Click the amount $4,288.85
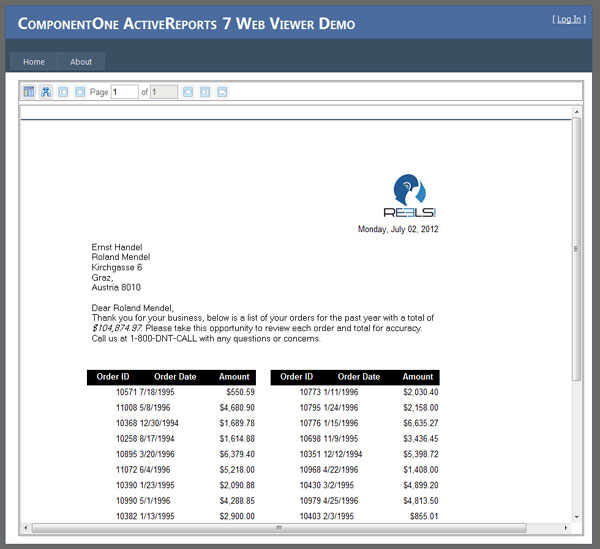This screenshot has width=600, height=549. pos(237,501)
